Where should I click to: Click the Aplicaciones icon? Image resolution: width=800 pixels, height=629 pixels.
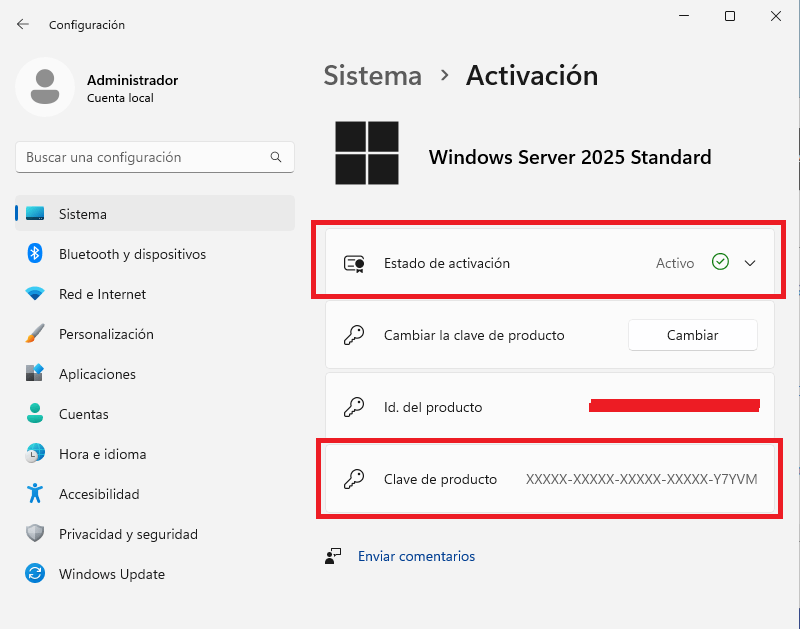coord(35,373)
